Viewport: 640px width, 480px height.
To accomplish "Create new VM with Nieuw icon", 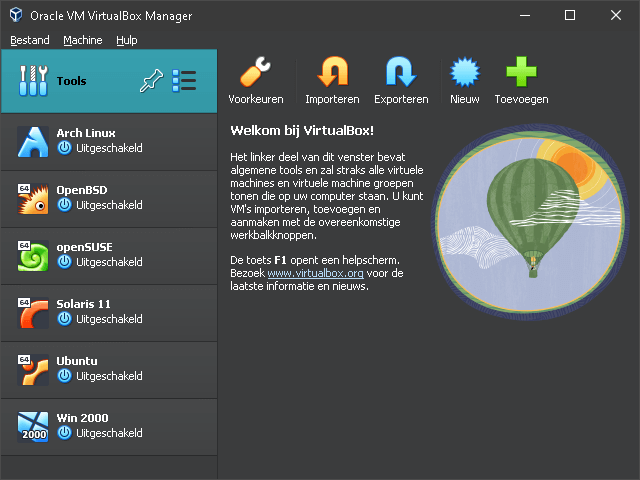I will [464, 72].
